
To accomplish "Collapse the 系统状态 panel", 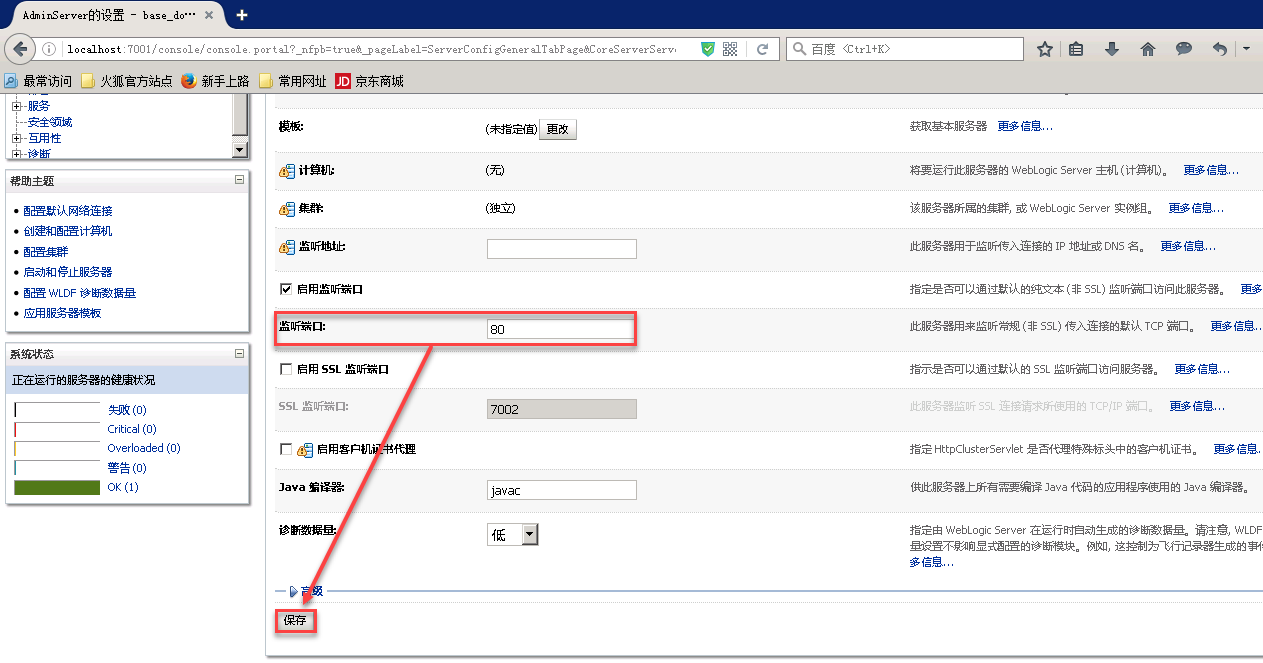I will tap(239, 353).
